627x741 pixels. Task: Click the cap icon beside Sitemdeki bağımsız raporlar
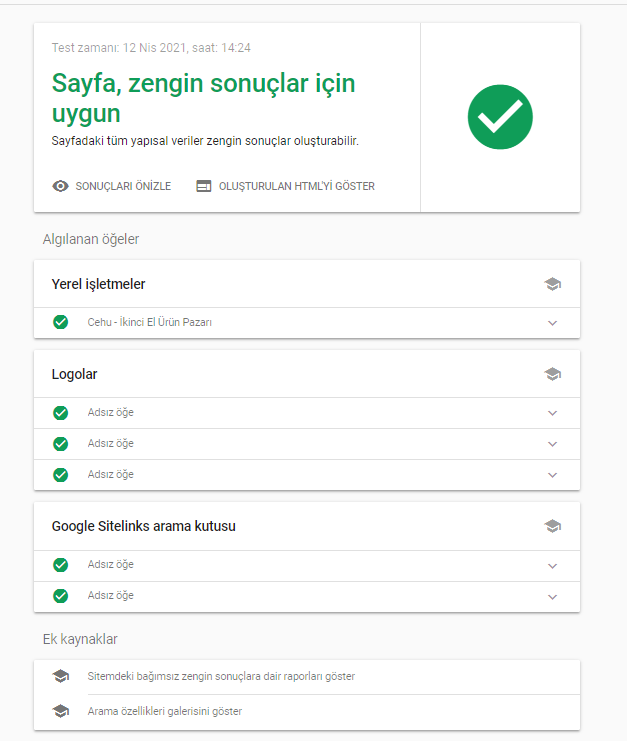point(60,676)
